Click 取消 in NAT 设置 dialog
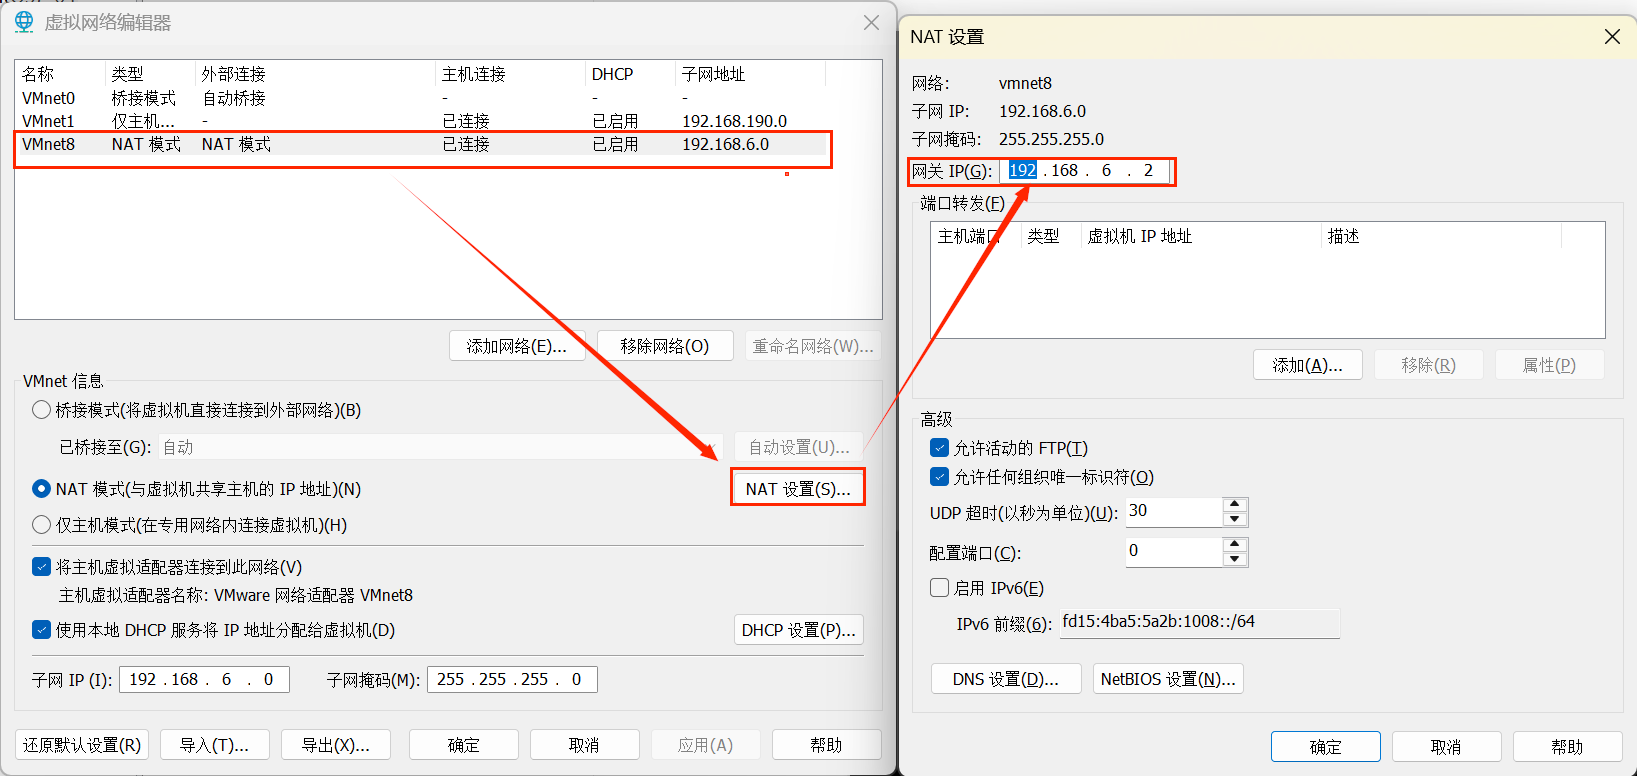 click(x=1446, y=747)
